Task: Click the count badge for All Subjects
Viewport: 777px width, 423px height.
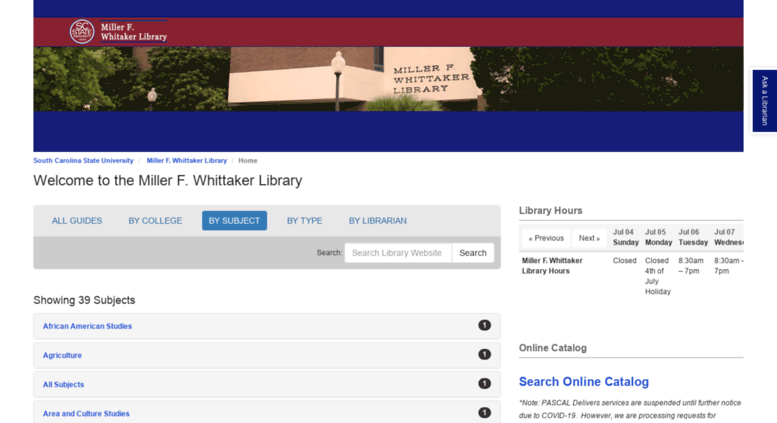Action: (484, 384)
